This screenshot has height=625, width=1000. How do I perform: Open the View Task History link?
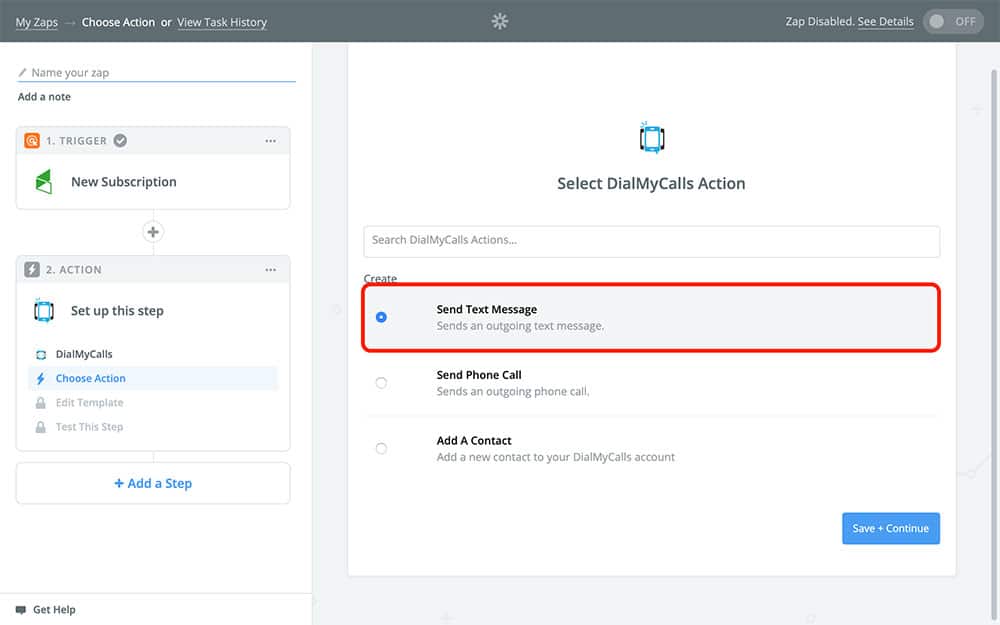click(222, 22)
